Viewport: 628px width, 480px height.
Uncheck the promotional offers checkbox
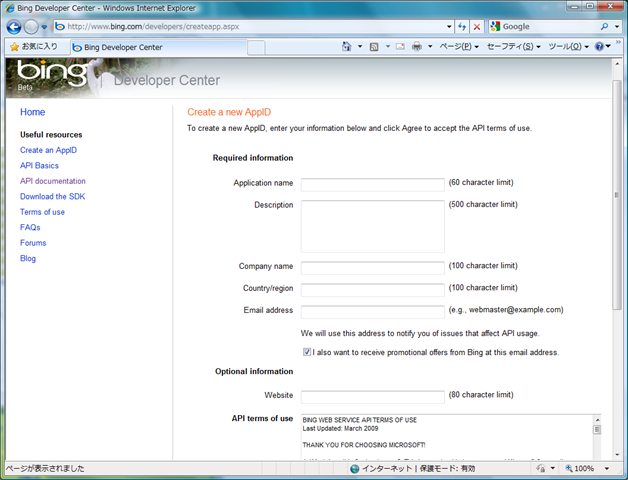(x=307, y=352)
